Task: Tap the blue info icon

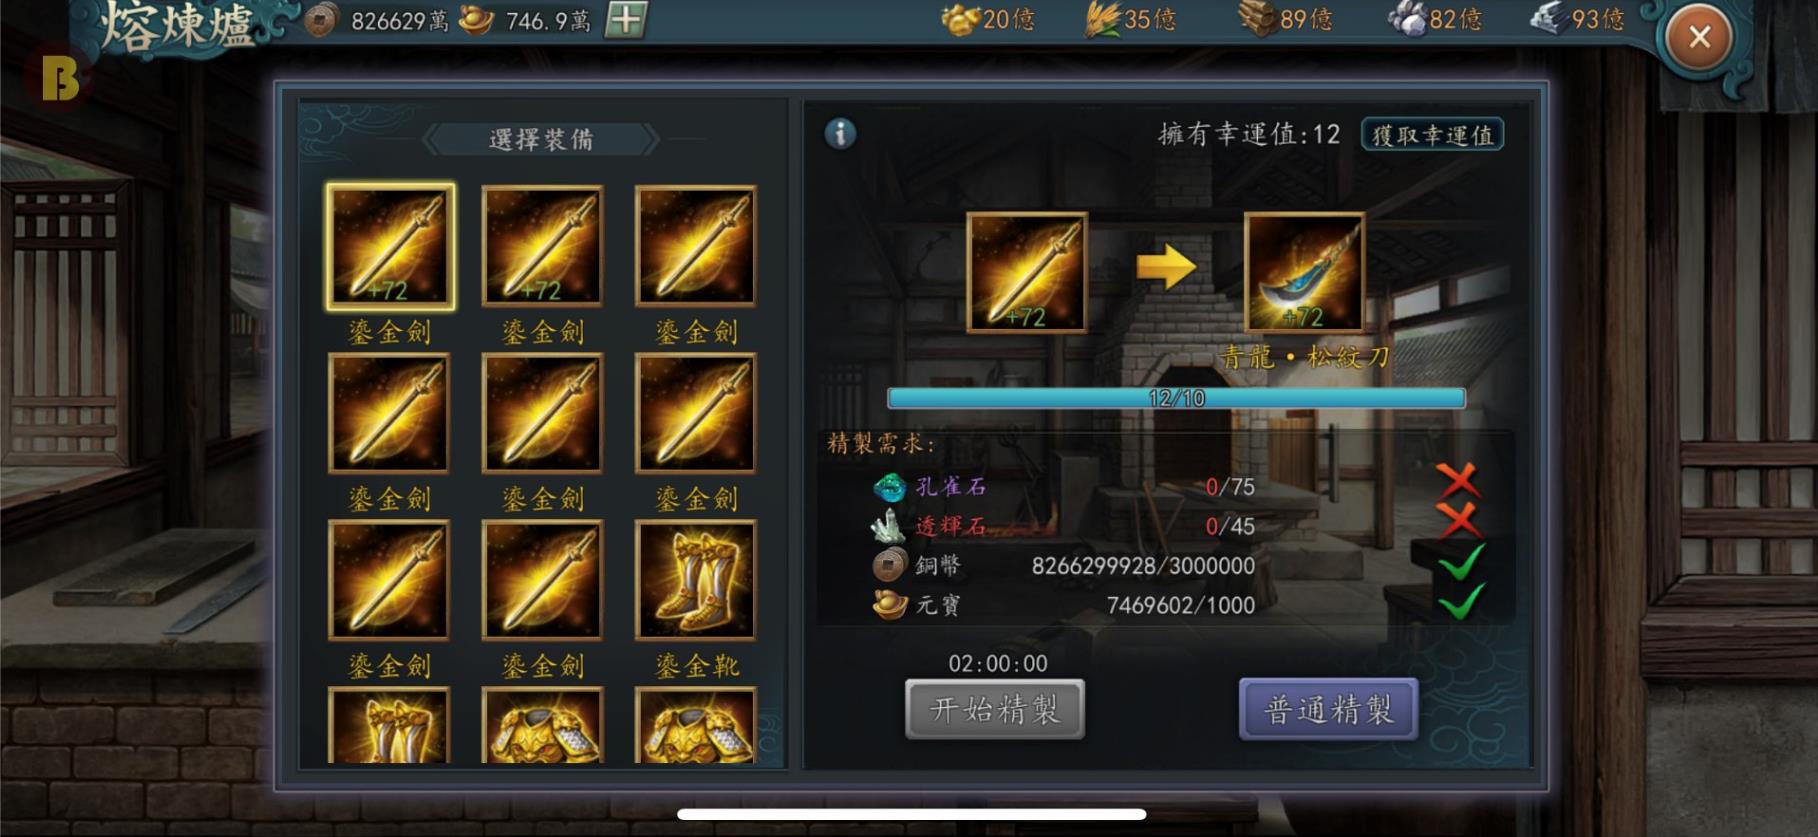Action: (x=840, y=133)
